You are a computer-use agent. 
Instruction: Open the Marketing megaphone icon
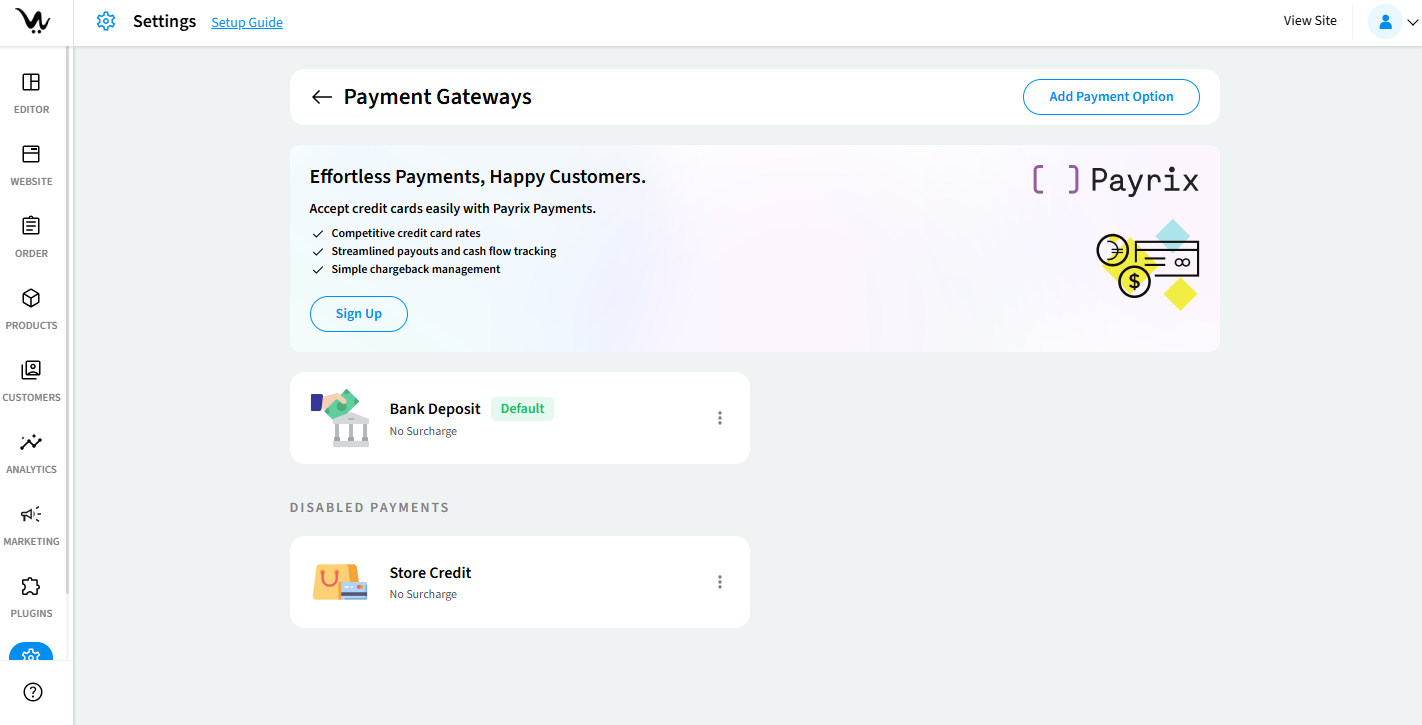(x=31, y=514)
